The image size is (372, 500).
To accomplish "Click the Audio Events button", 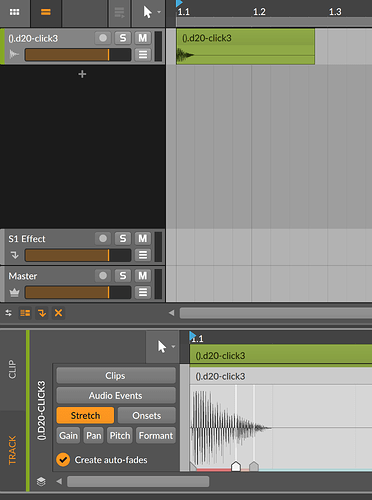I will 116,396.
